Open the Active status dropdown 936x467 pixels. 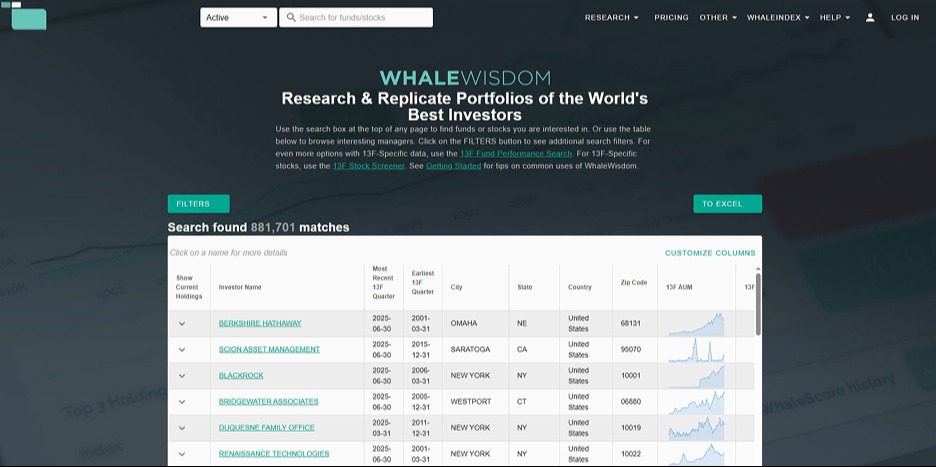click(x=238, y=17)
